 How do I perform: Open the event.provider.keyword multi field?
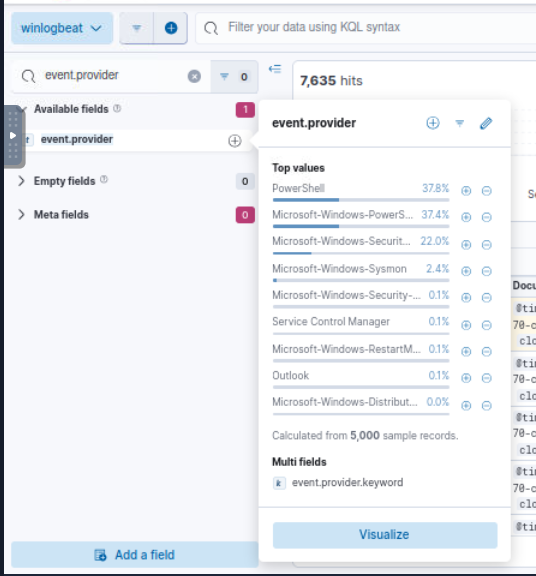point(347,482)
